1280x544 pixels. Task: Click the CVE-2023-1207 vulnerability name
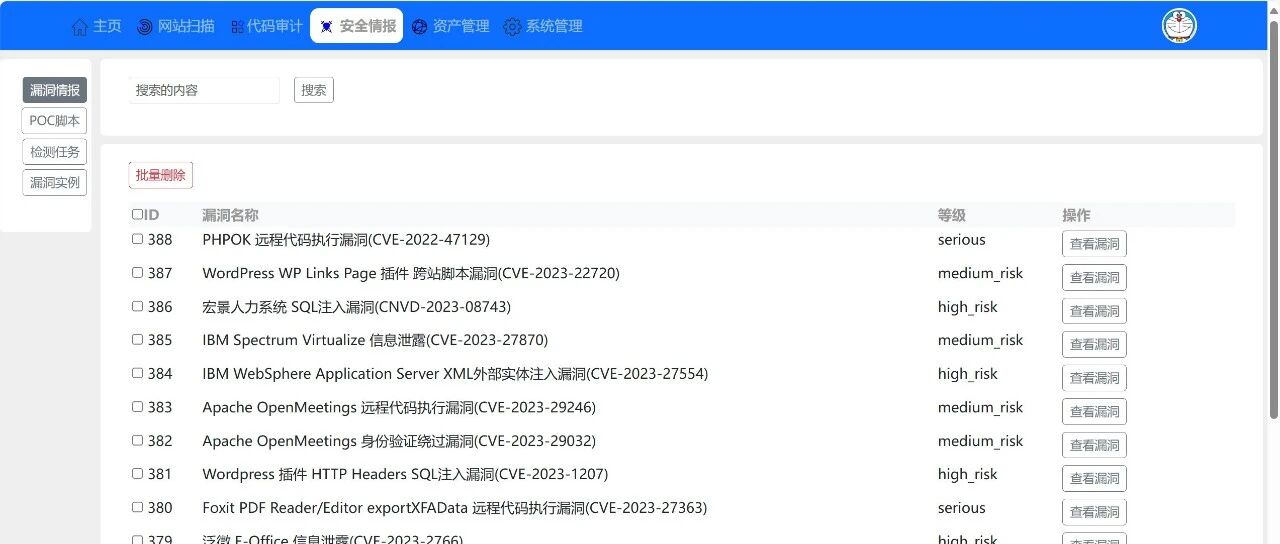click(405, 474)
